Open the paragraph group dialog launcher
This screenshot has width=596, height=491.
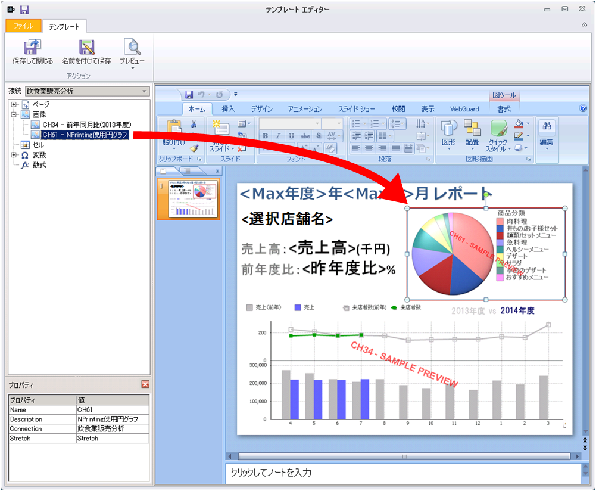click(x=428, y=159)
